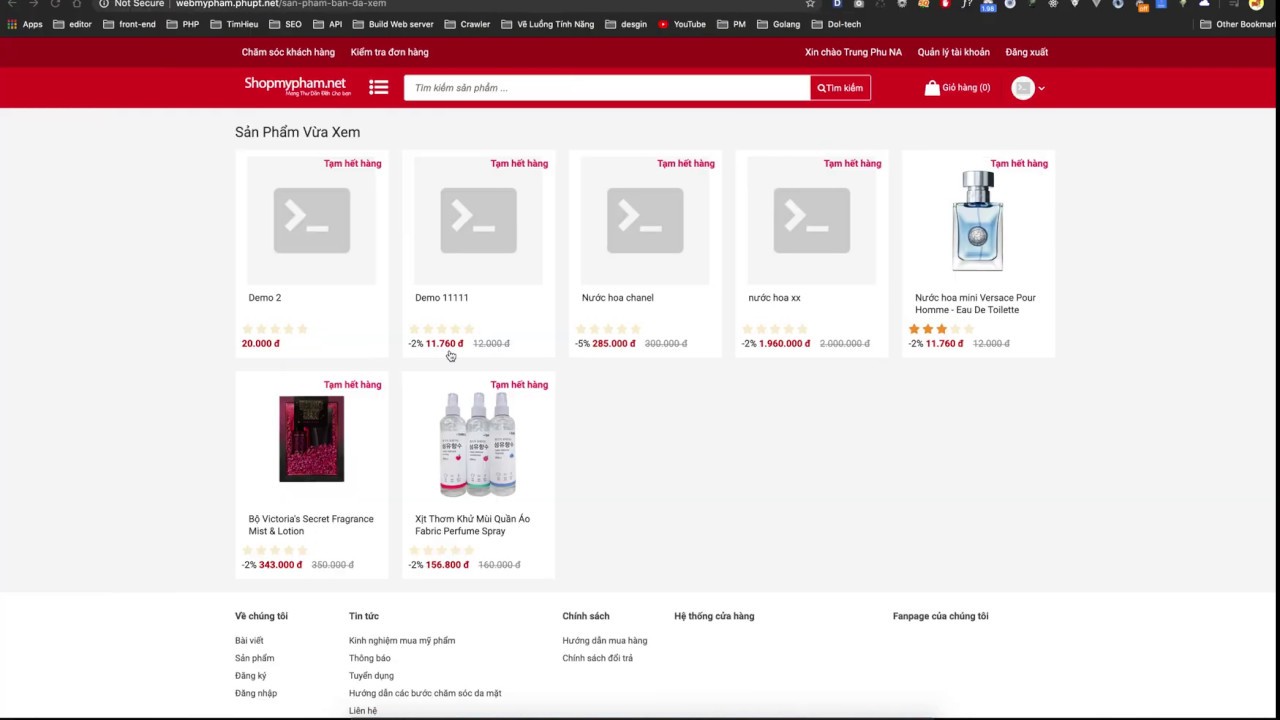
Task: Open footer link Thông báo
Action: (x=370, y=658)
